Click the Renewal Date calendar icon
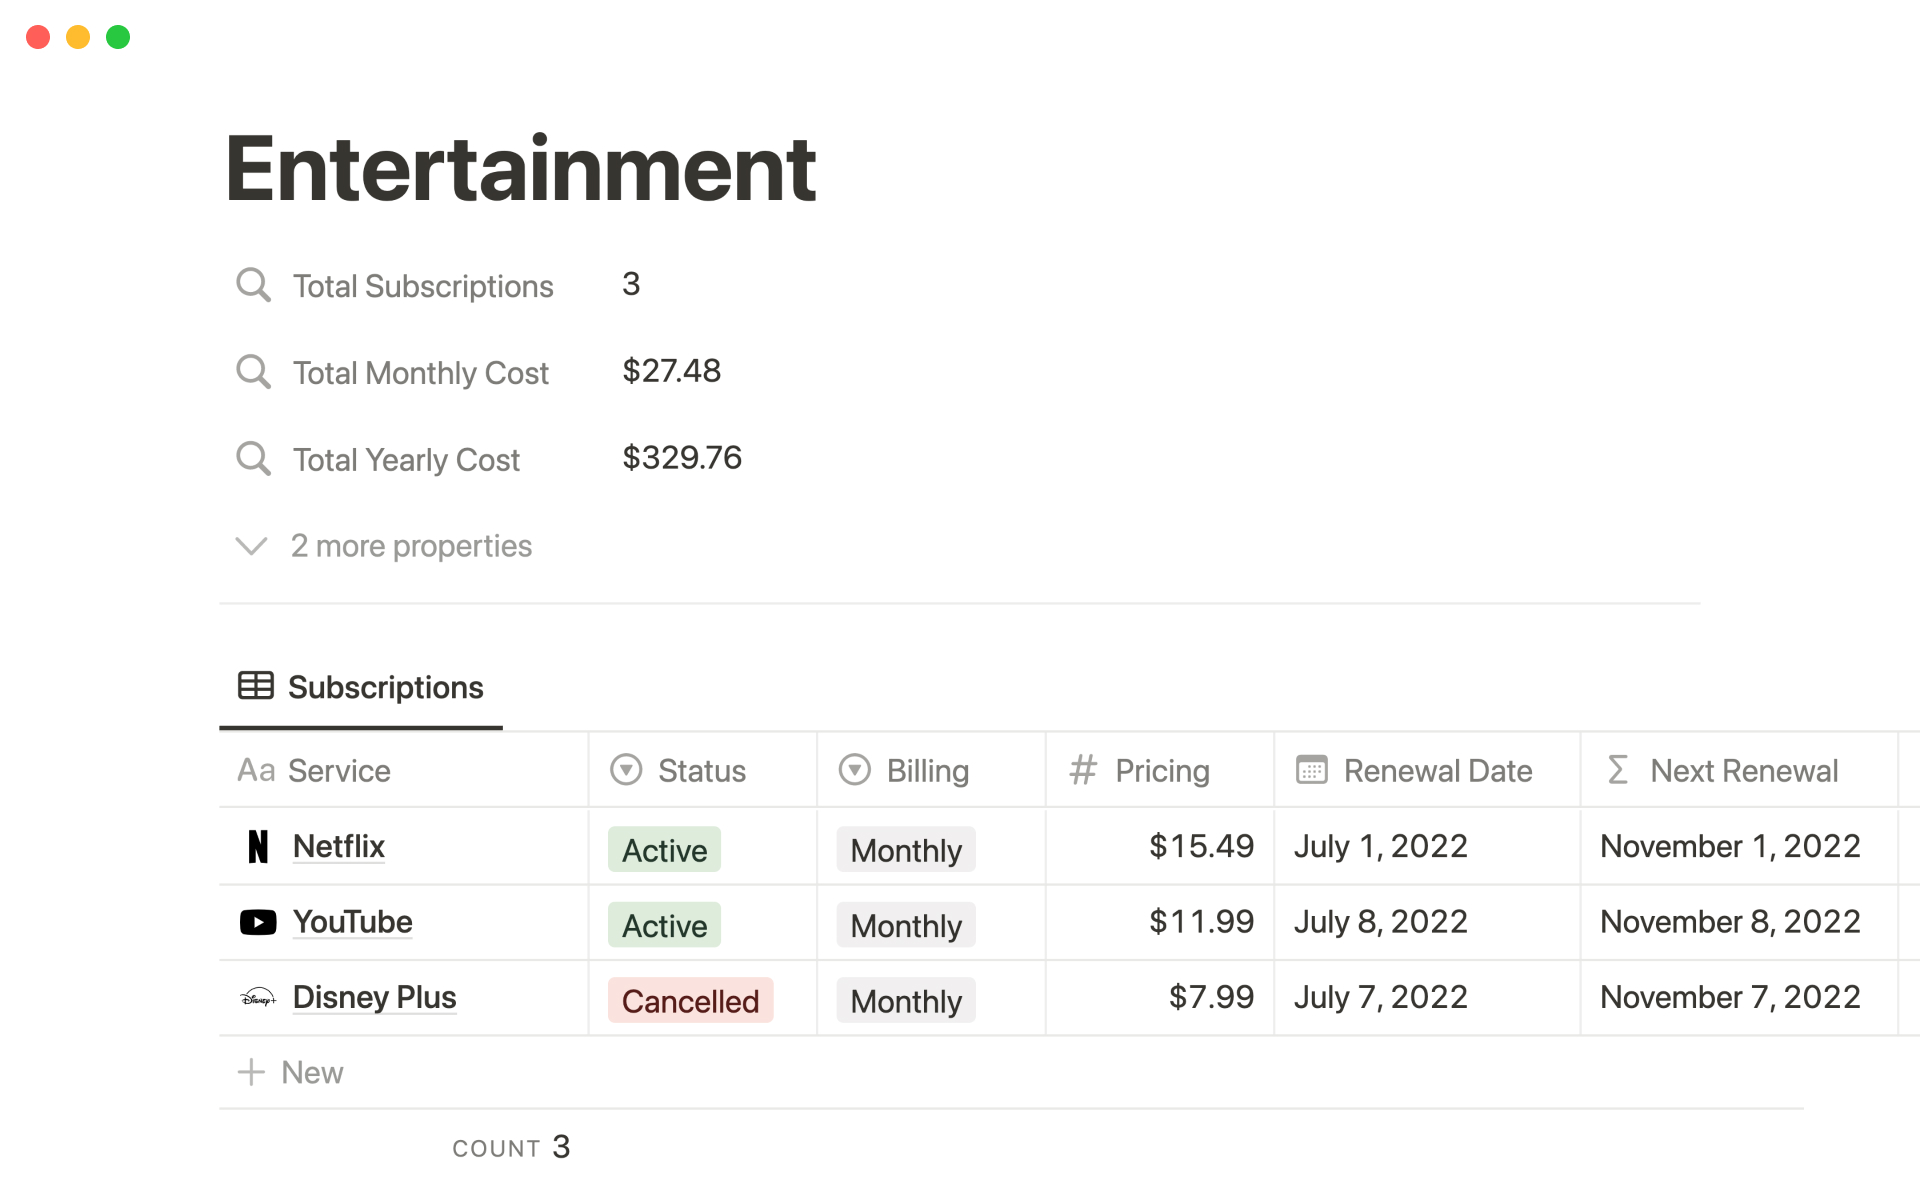This screenshot has height=1200, width=1920. coord(1311,770)
